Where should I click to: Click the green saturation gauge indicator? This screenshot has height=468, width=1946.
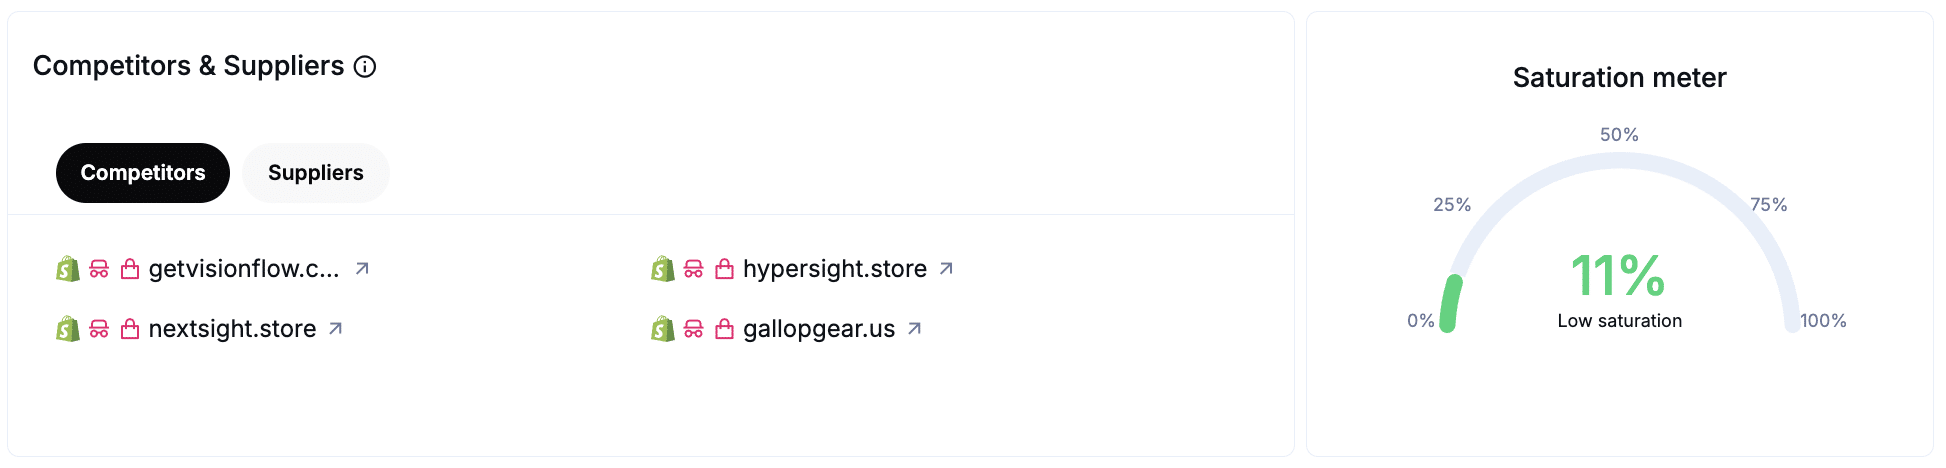1450,304
